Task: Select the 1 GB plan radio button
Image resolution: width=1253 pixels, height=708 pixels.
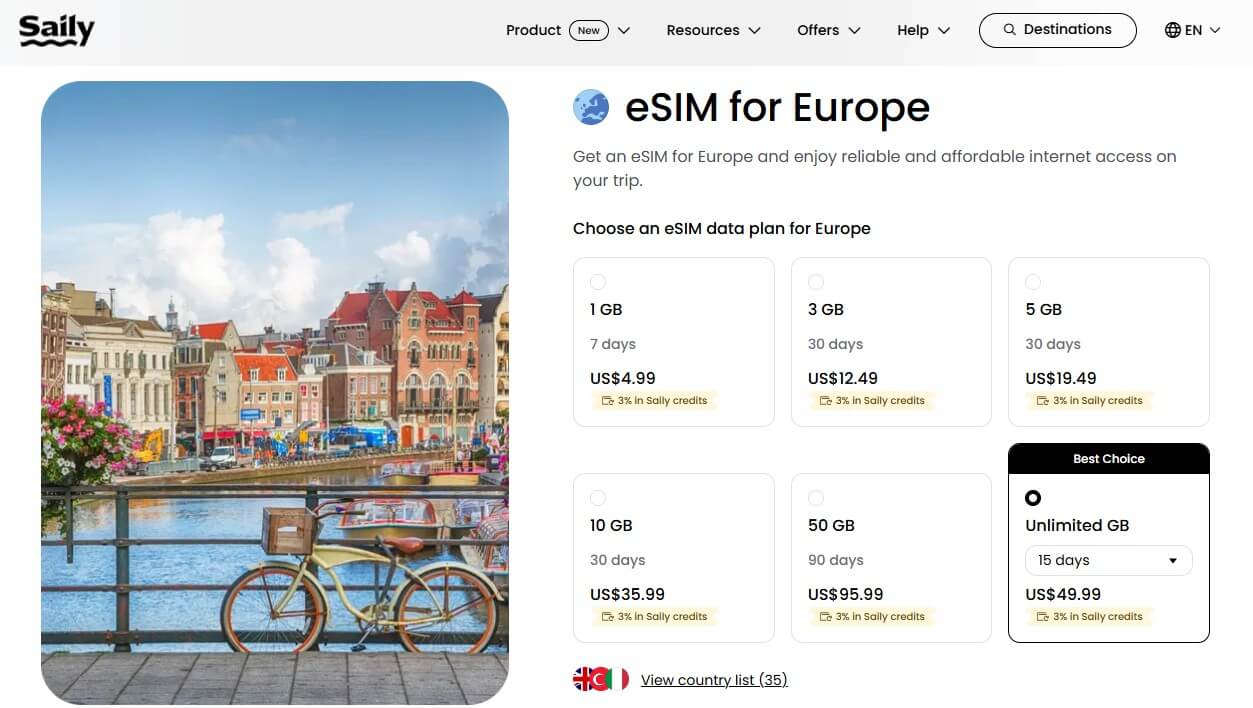Action: tap(598, 282)
